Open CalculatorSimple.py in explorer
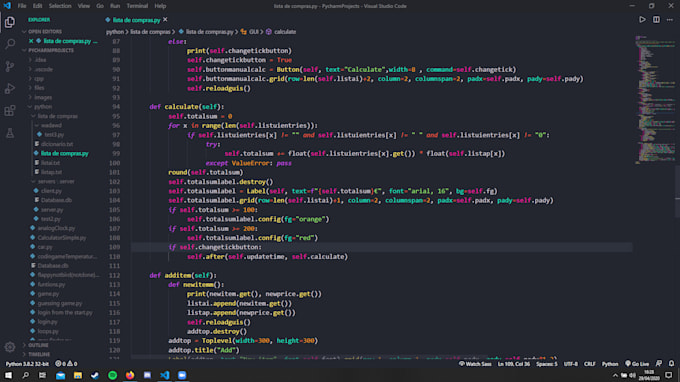Image resolution: width=680 pixels, height=382 pixels. tap(61, 238)
